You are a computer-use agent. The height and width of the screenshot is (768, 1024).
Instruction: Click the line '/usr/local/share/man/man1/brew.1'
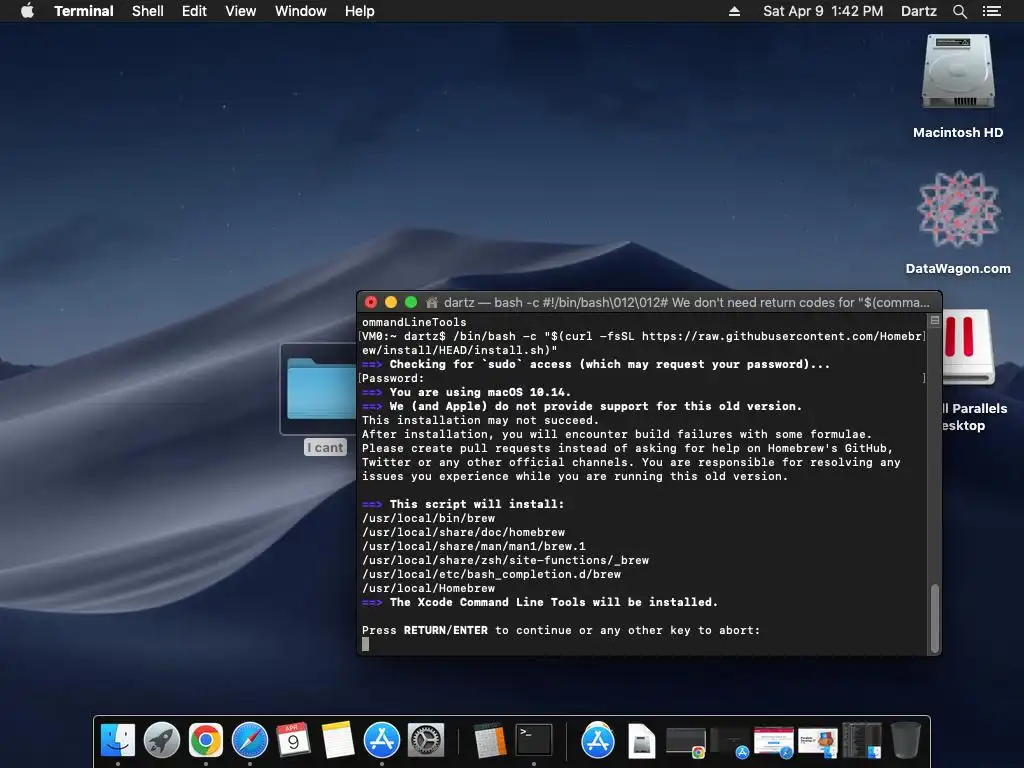(474, 546)
